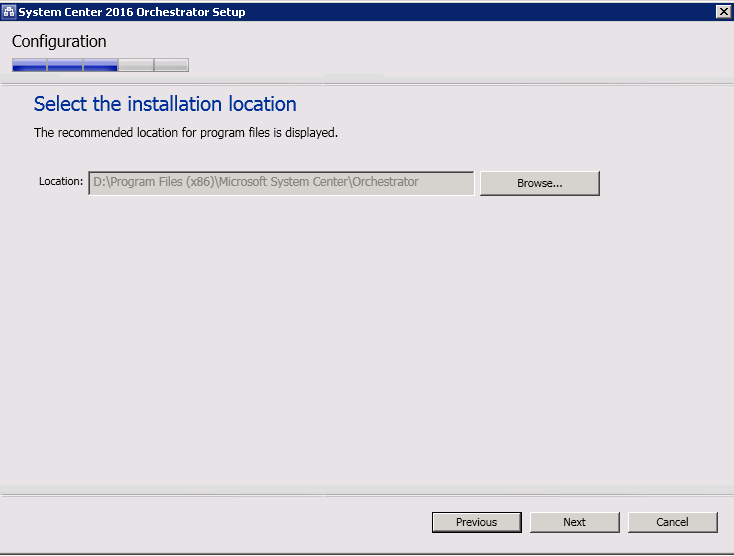Click the separator bar above the navigation buttons
734x556 pixels.
coord(366,493)
